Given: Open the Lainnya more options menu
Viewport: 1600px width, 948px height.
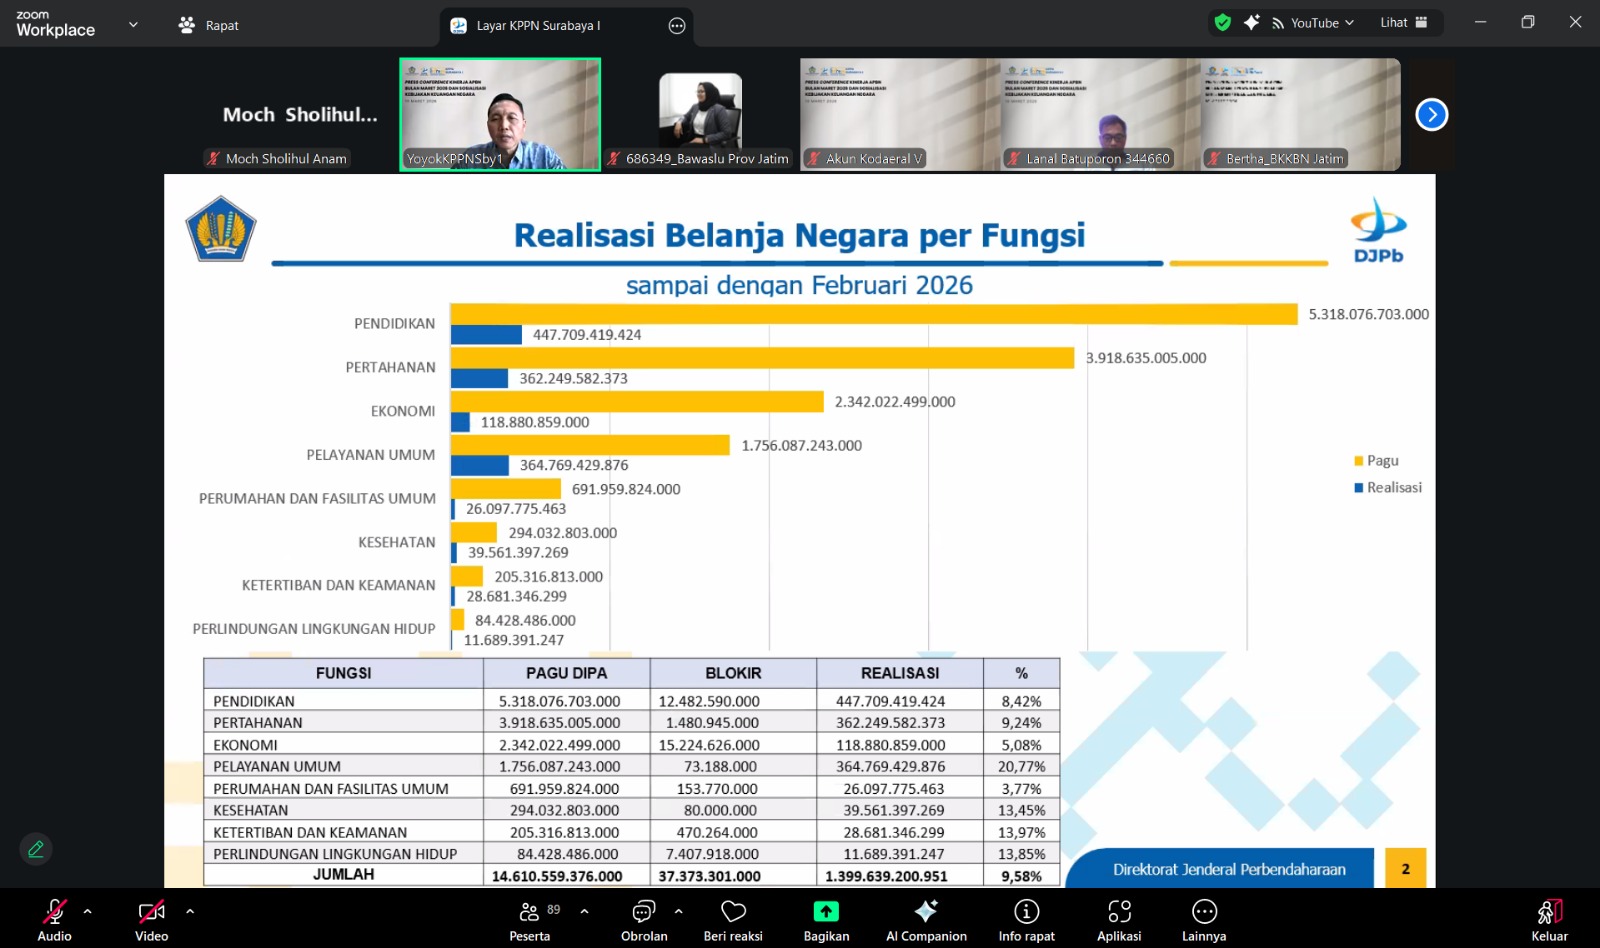Looking at the screenshot, I should click(x=1204, y=920).
